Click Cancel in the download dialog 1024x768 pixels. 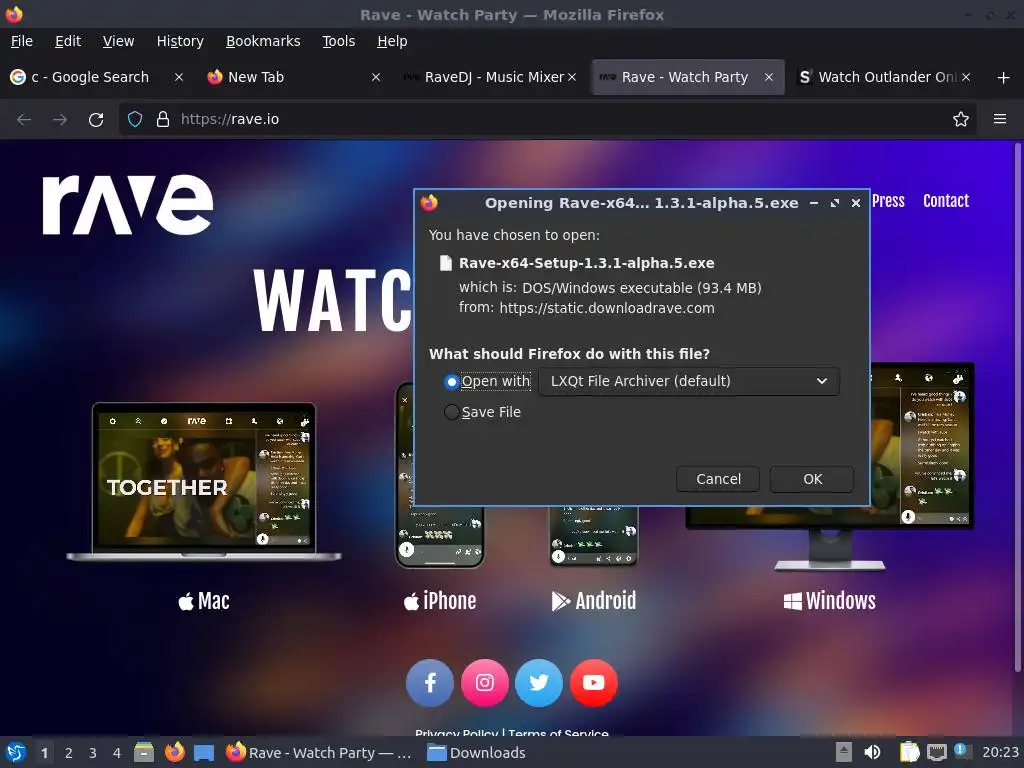[718, 479]
